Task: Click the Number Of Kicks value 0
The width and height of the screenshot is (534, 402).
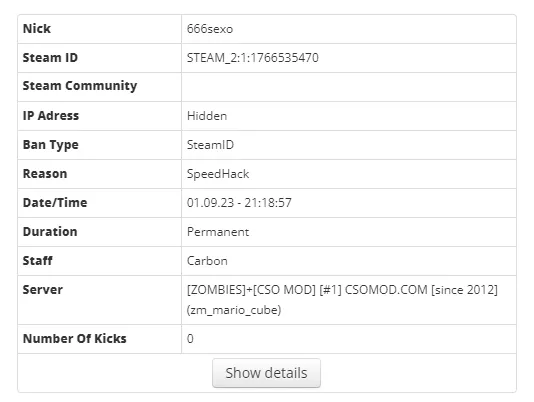Action: point(190,339)
